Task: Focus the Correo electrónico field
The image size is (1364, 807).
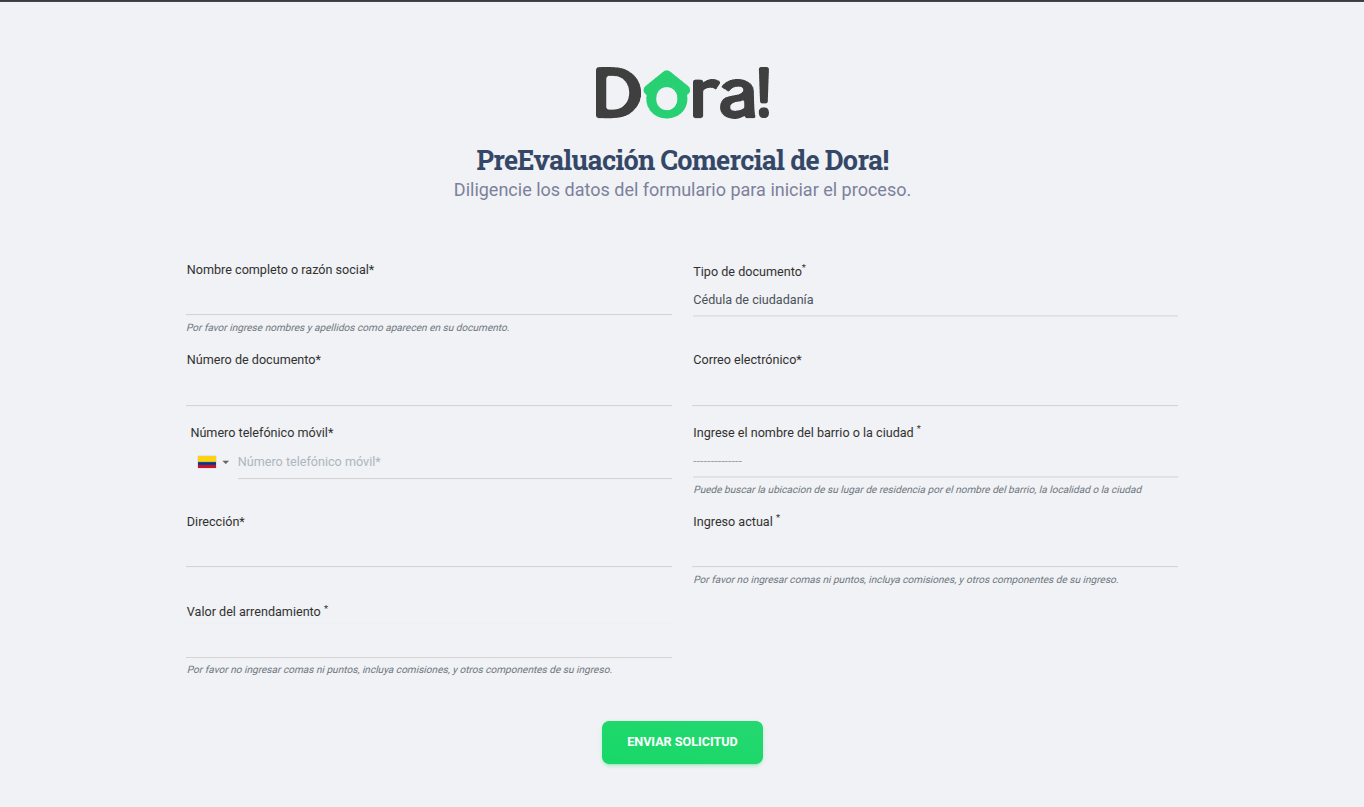Action: pyautogui.click(x=935, y=390)
